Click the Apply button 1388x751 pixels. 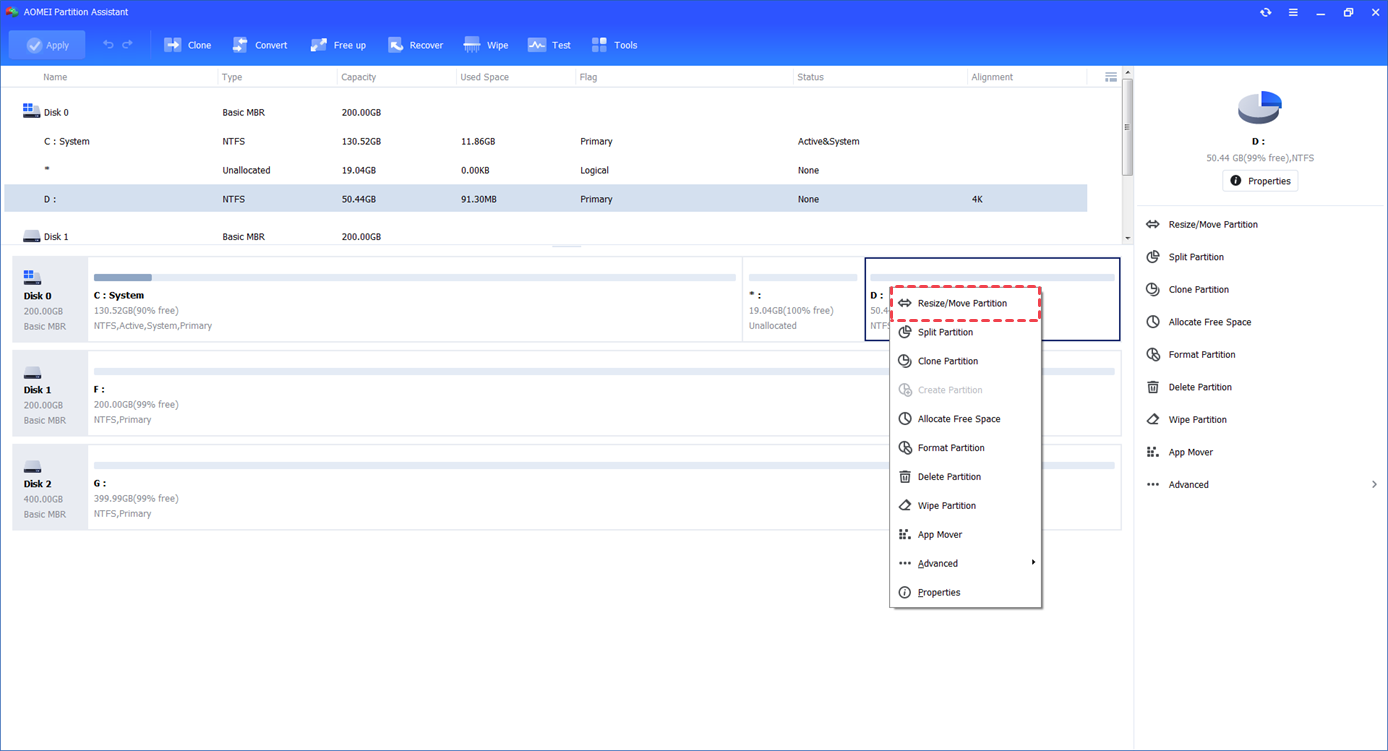(x=47, y=45)
